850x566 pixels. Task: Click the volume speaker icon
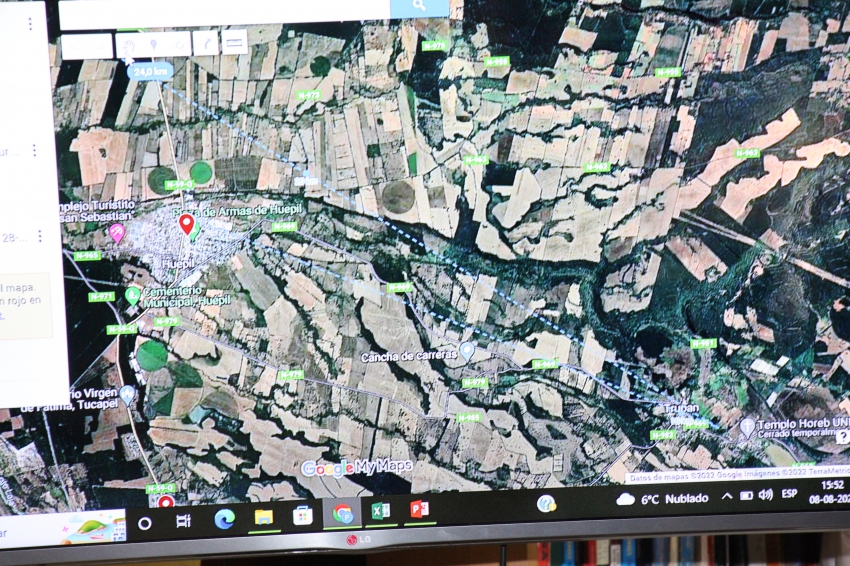[x=765, y=494]
